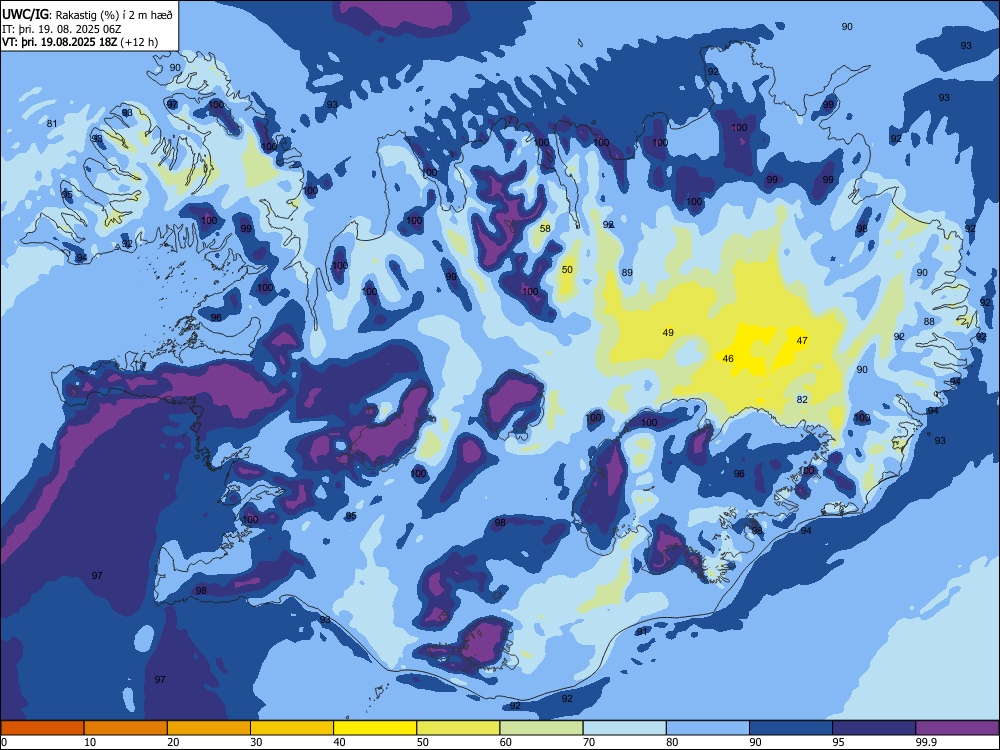Select the humidity value 82 on map
This screenshot has width=1000, height=750.
click(802, 399)
